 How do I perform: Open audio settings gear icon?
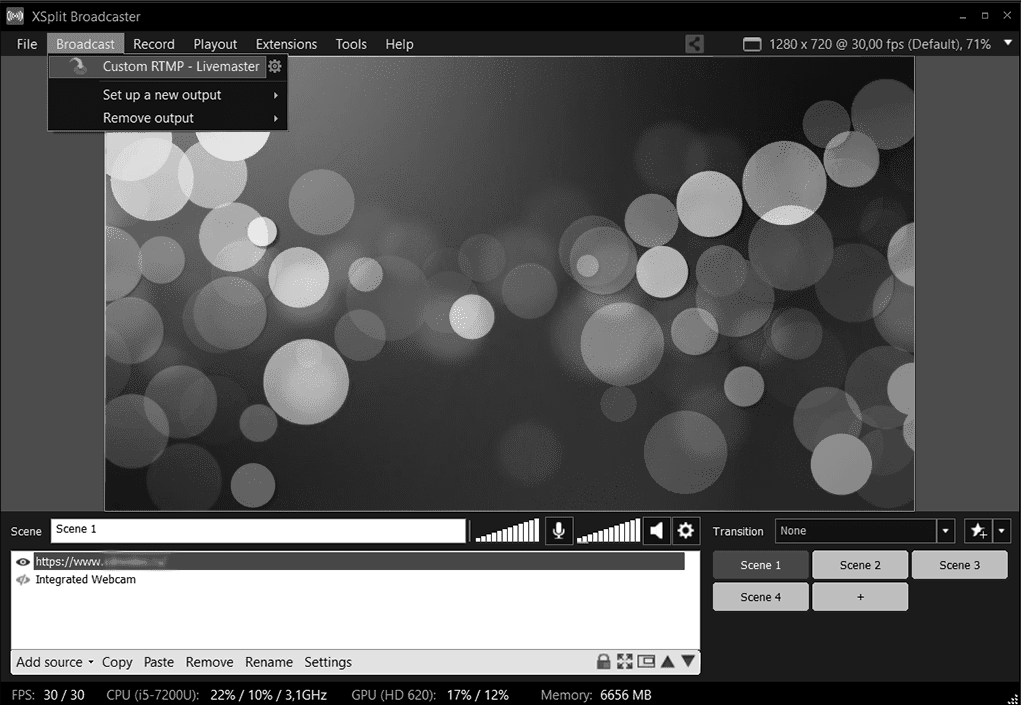(685, 531)
